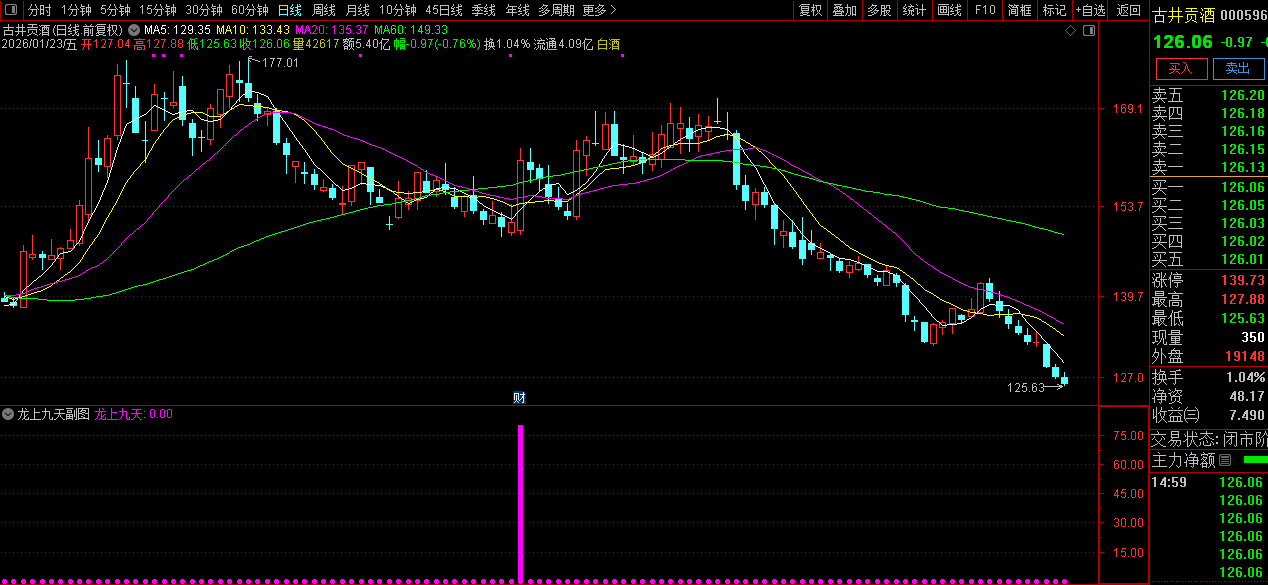This screenshot has width=1268, height=585.
Task: Click the MA10: 133.43 indicator label
Action: [x=253, y=30]
